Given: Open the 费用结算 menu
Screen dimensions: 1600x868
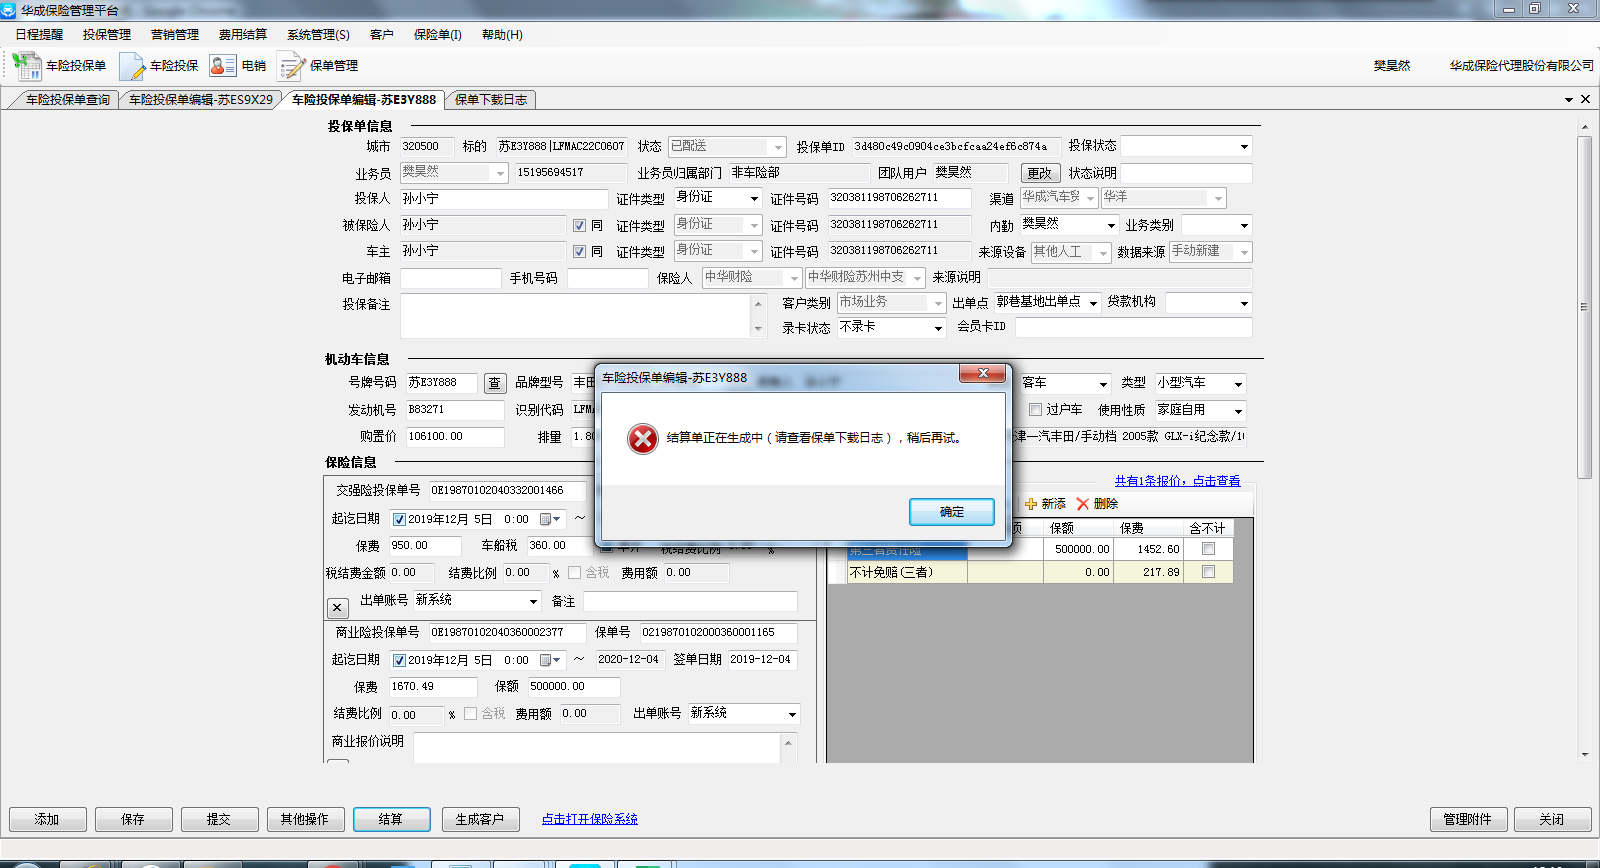Looking at the screenshot, I should (242, 35).
